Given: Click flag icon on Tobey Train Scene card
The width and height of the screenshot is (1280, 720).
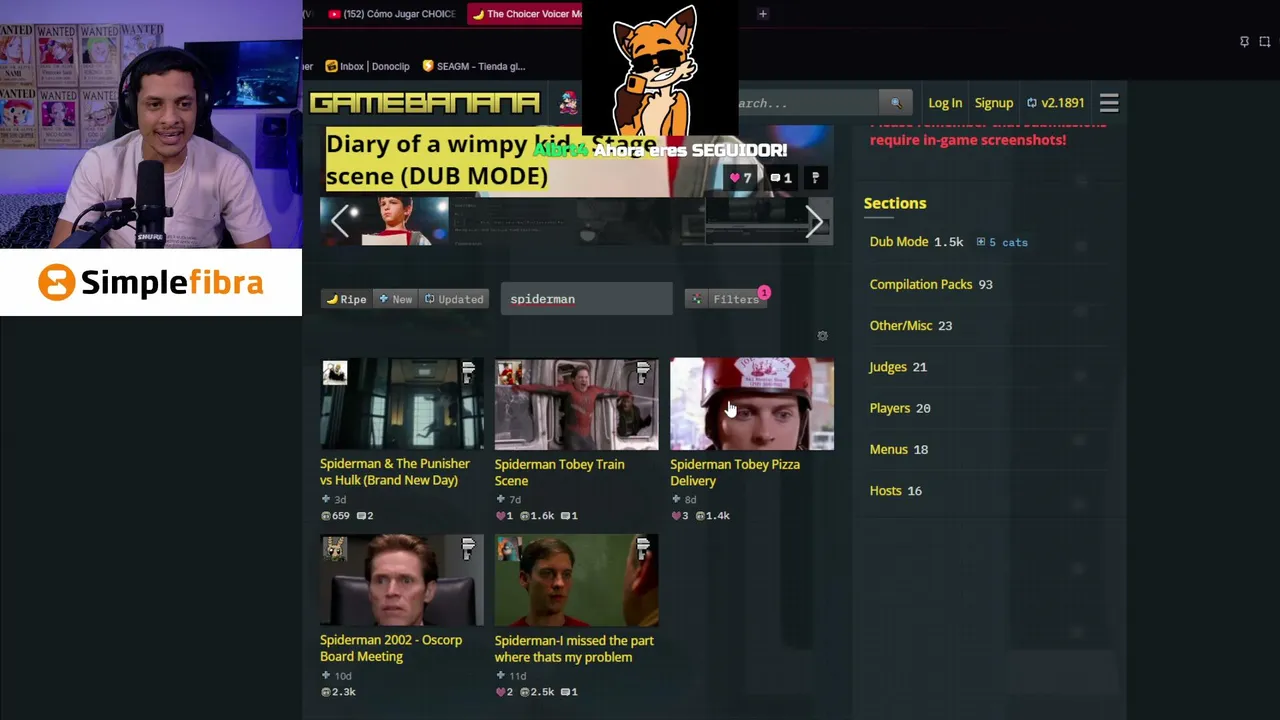Looking at the screenshot, I should point(643,374).
